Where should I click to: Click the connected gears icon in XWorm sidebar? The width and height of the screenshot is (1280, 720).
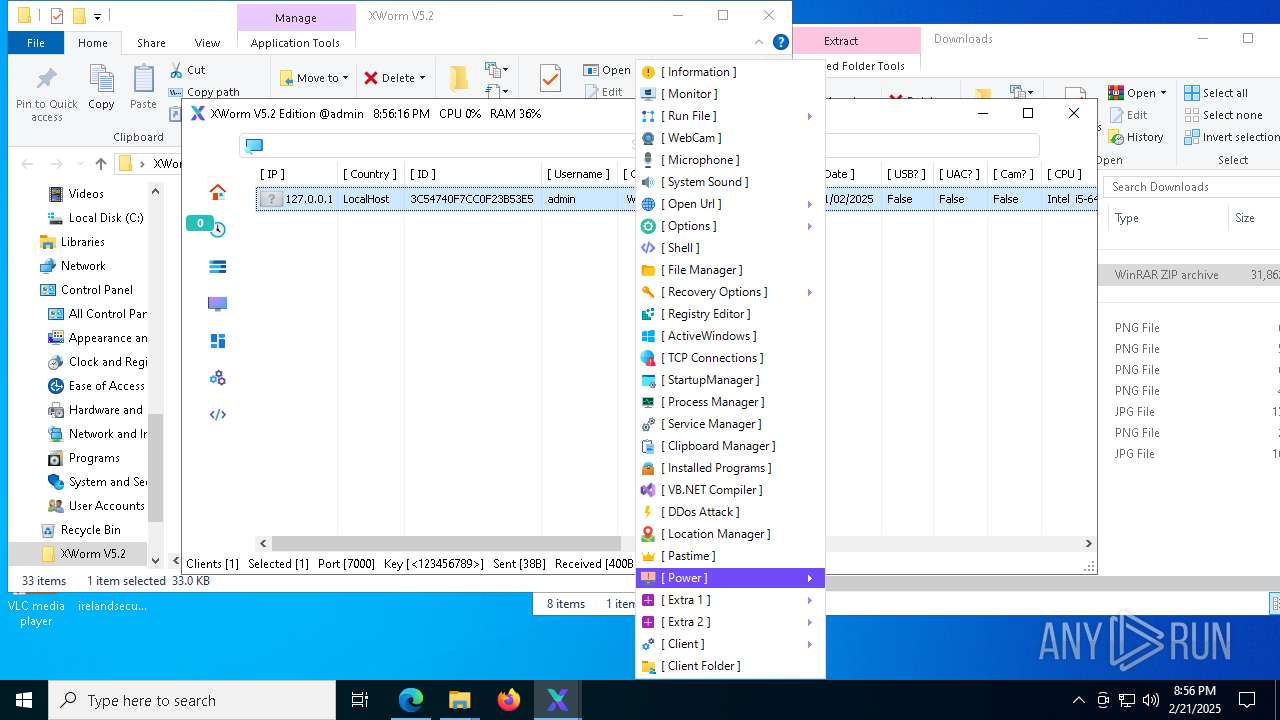[217, 378]
